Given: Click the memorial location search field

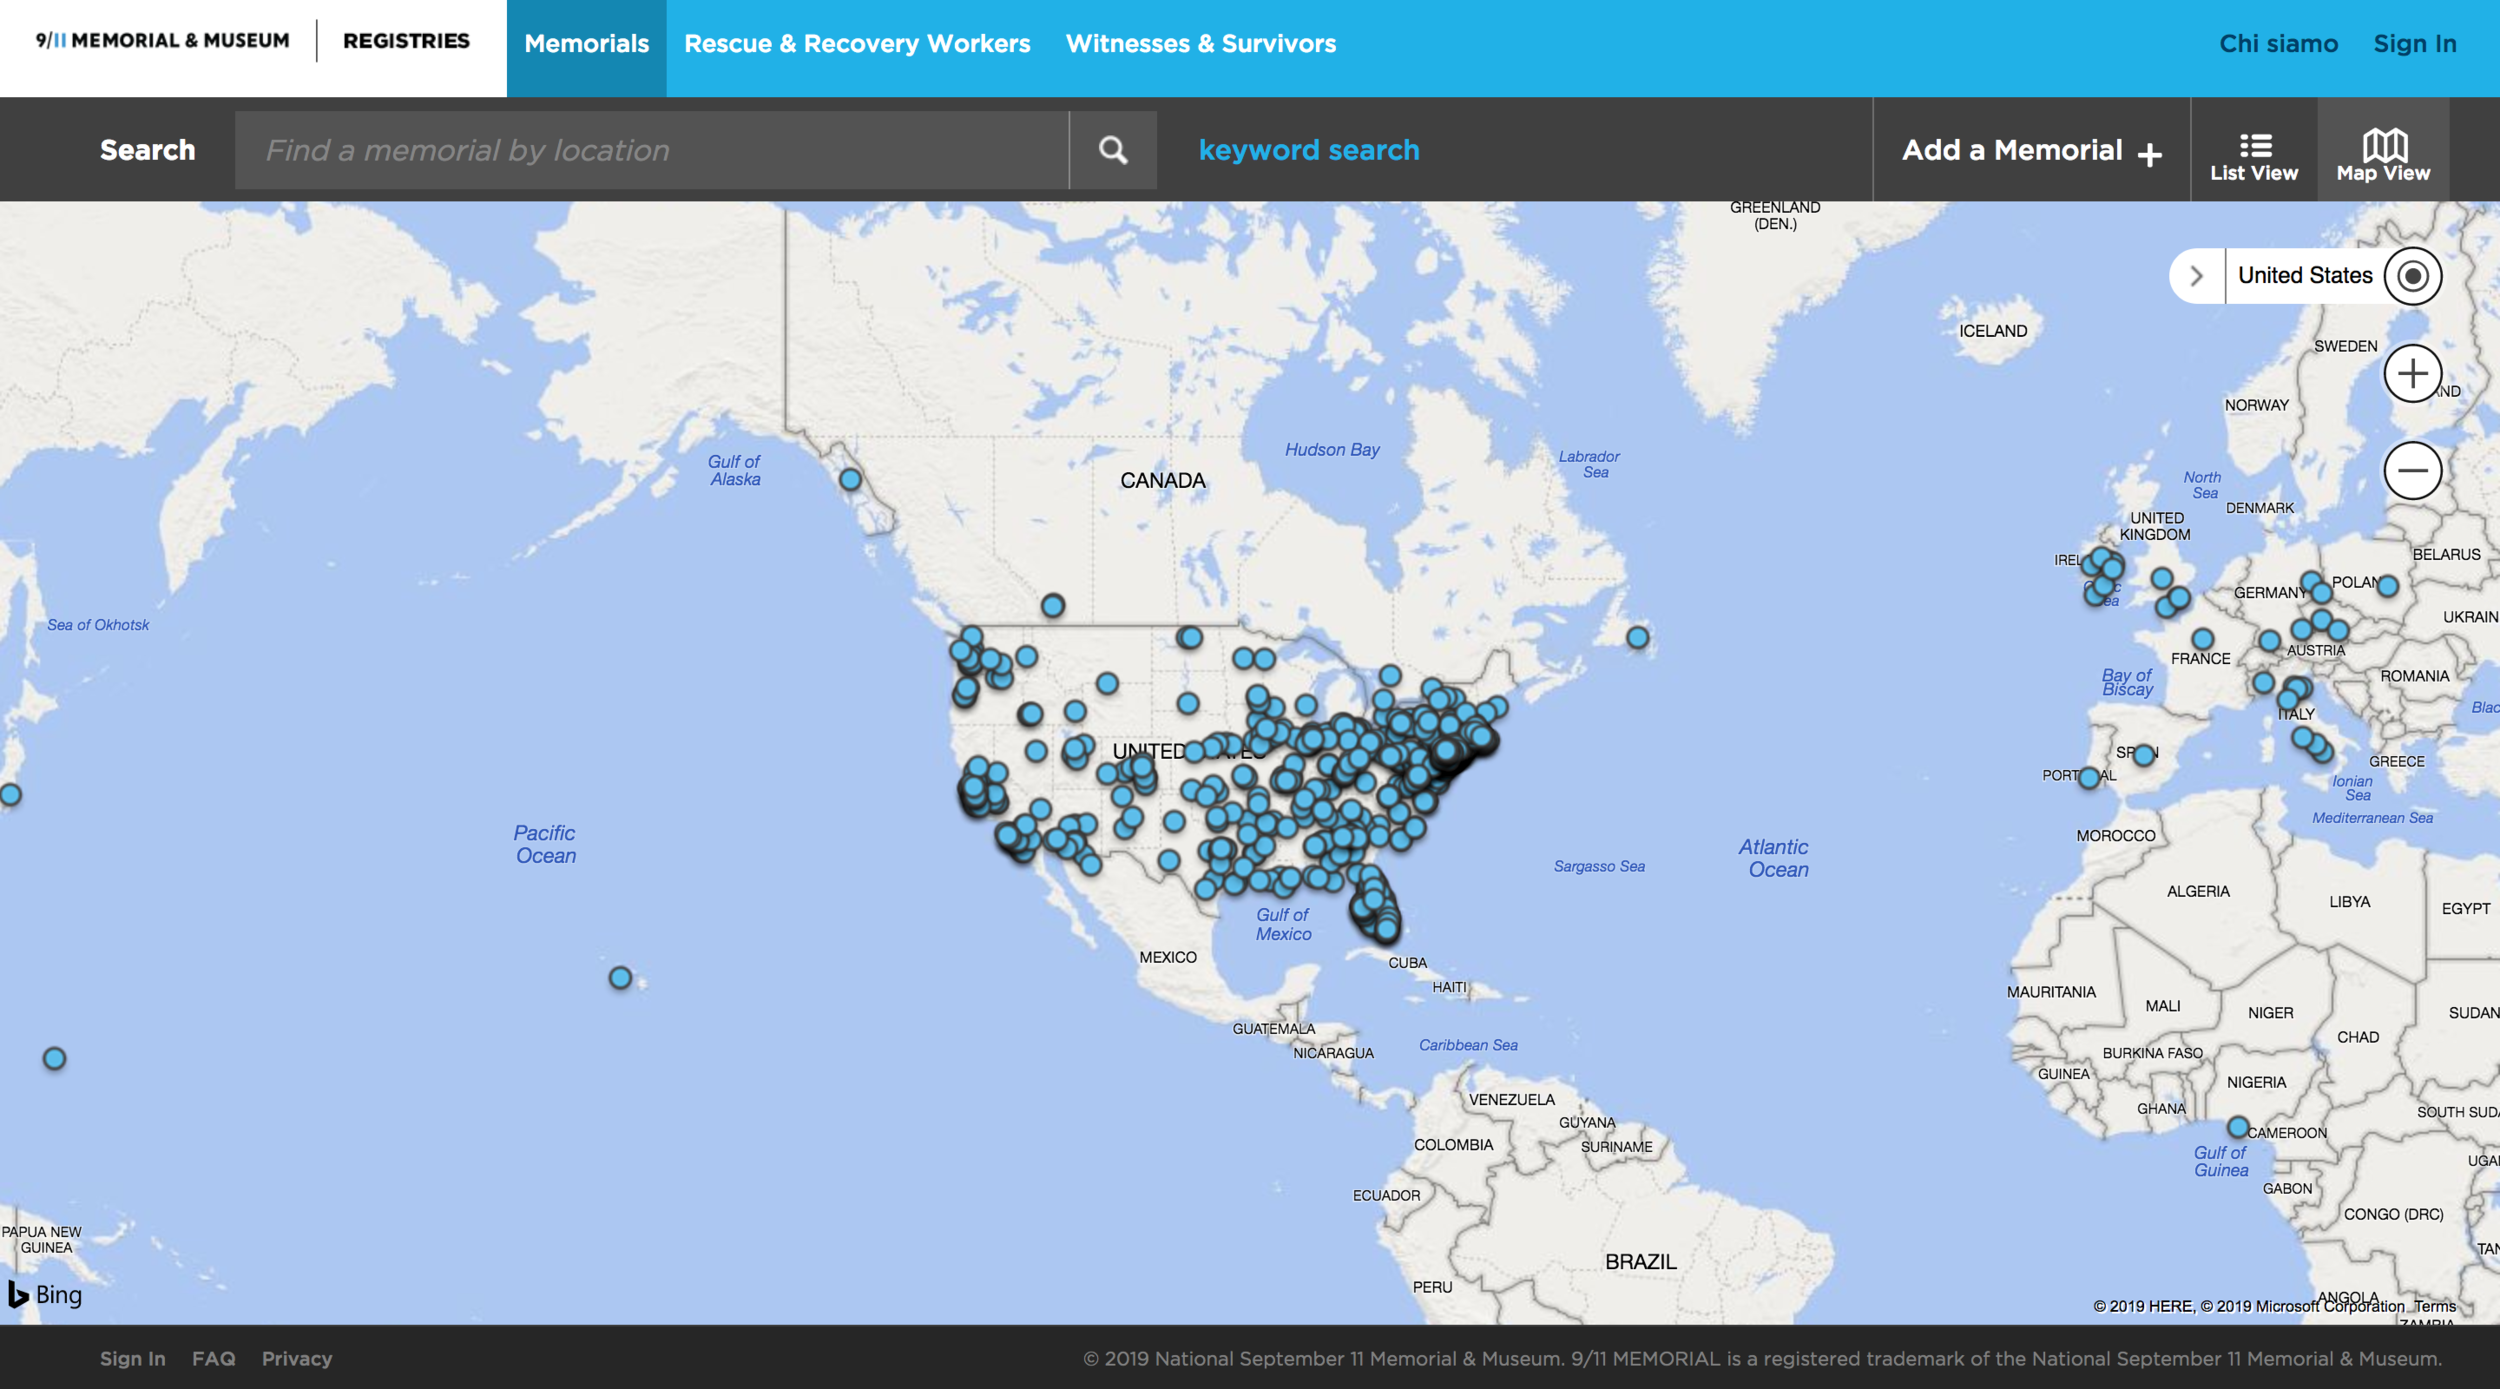Looking at the screenshot, I should [650, 150].
